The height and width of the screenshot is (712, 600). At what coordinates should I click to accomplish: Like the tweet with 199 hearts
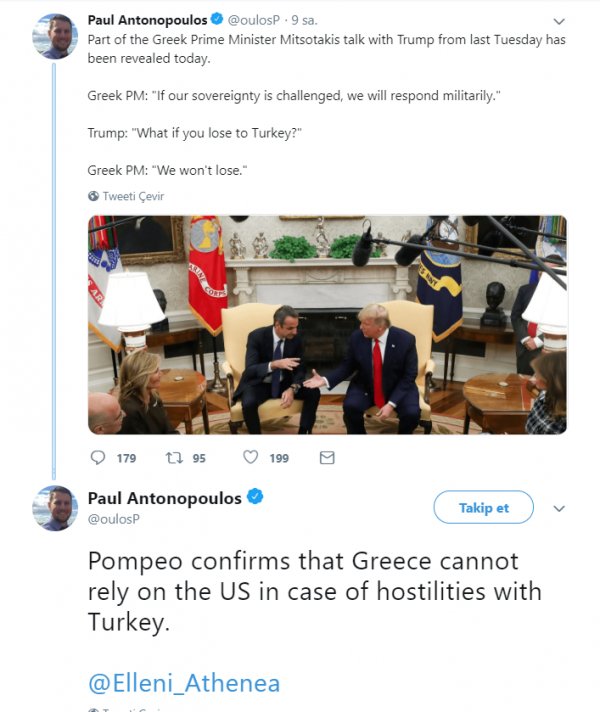(251, 457)
